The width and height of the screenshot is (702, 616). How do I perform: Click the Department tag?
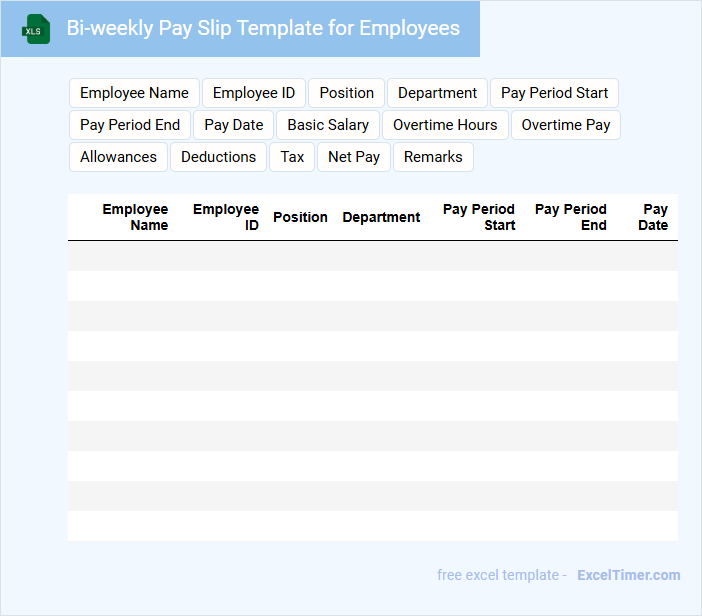click(437, 93)
